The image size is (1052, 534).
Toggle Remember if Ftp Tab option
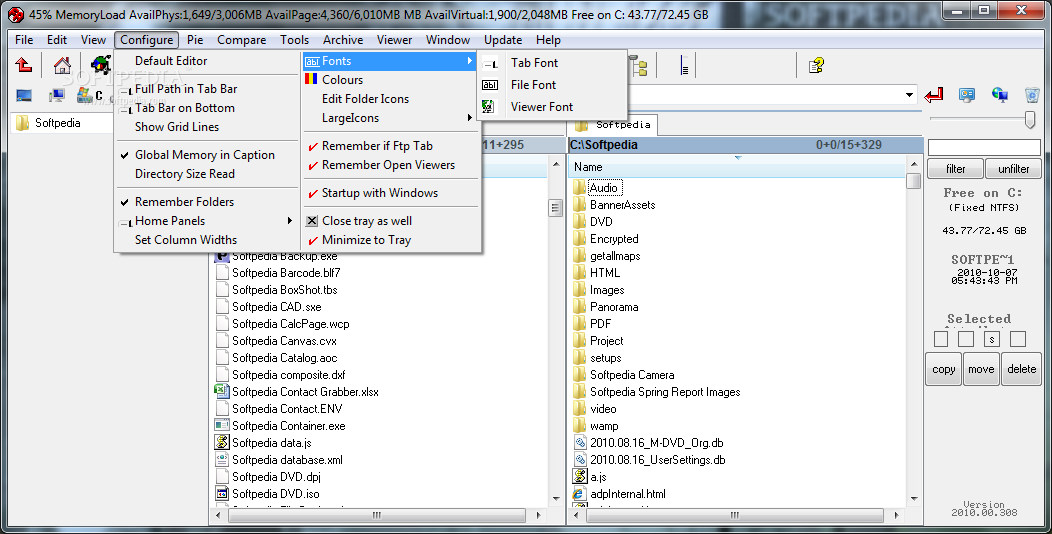point(377,146)
